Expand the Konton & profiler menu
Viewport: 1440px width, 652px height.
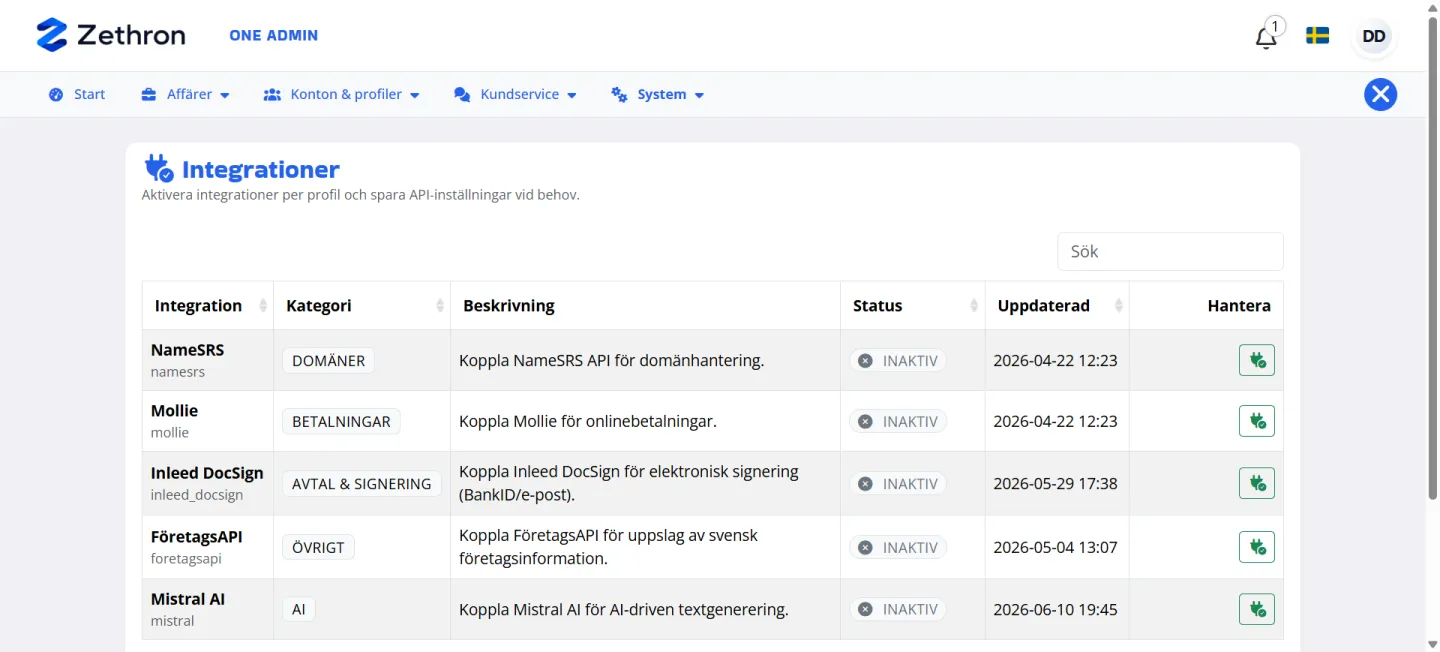coord(341,94)
